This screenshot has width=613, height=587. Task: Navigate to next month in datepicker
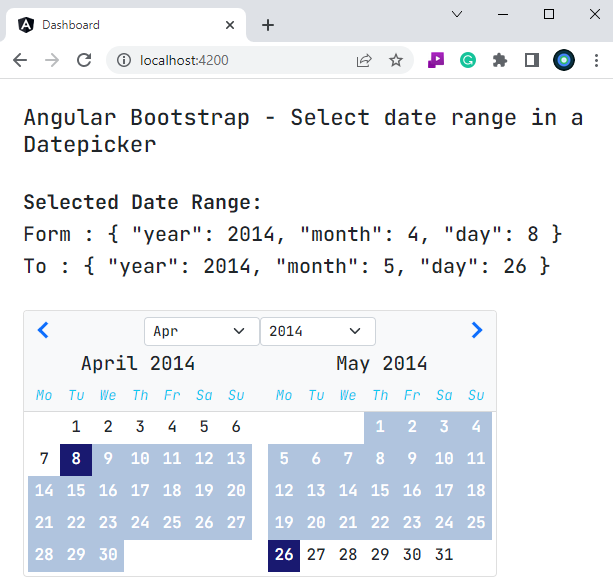pos(477,330)
